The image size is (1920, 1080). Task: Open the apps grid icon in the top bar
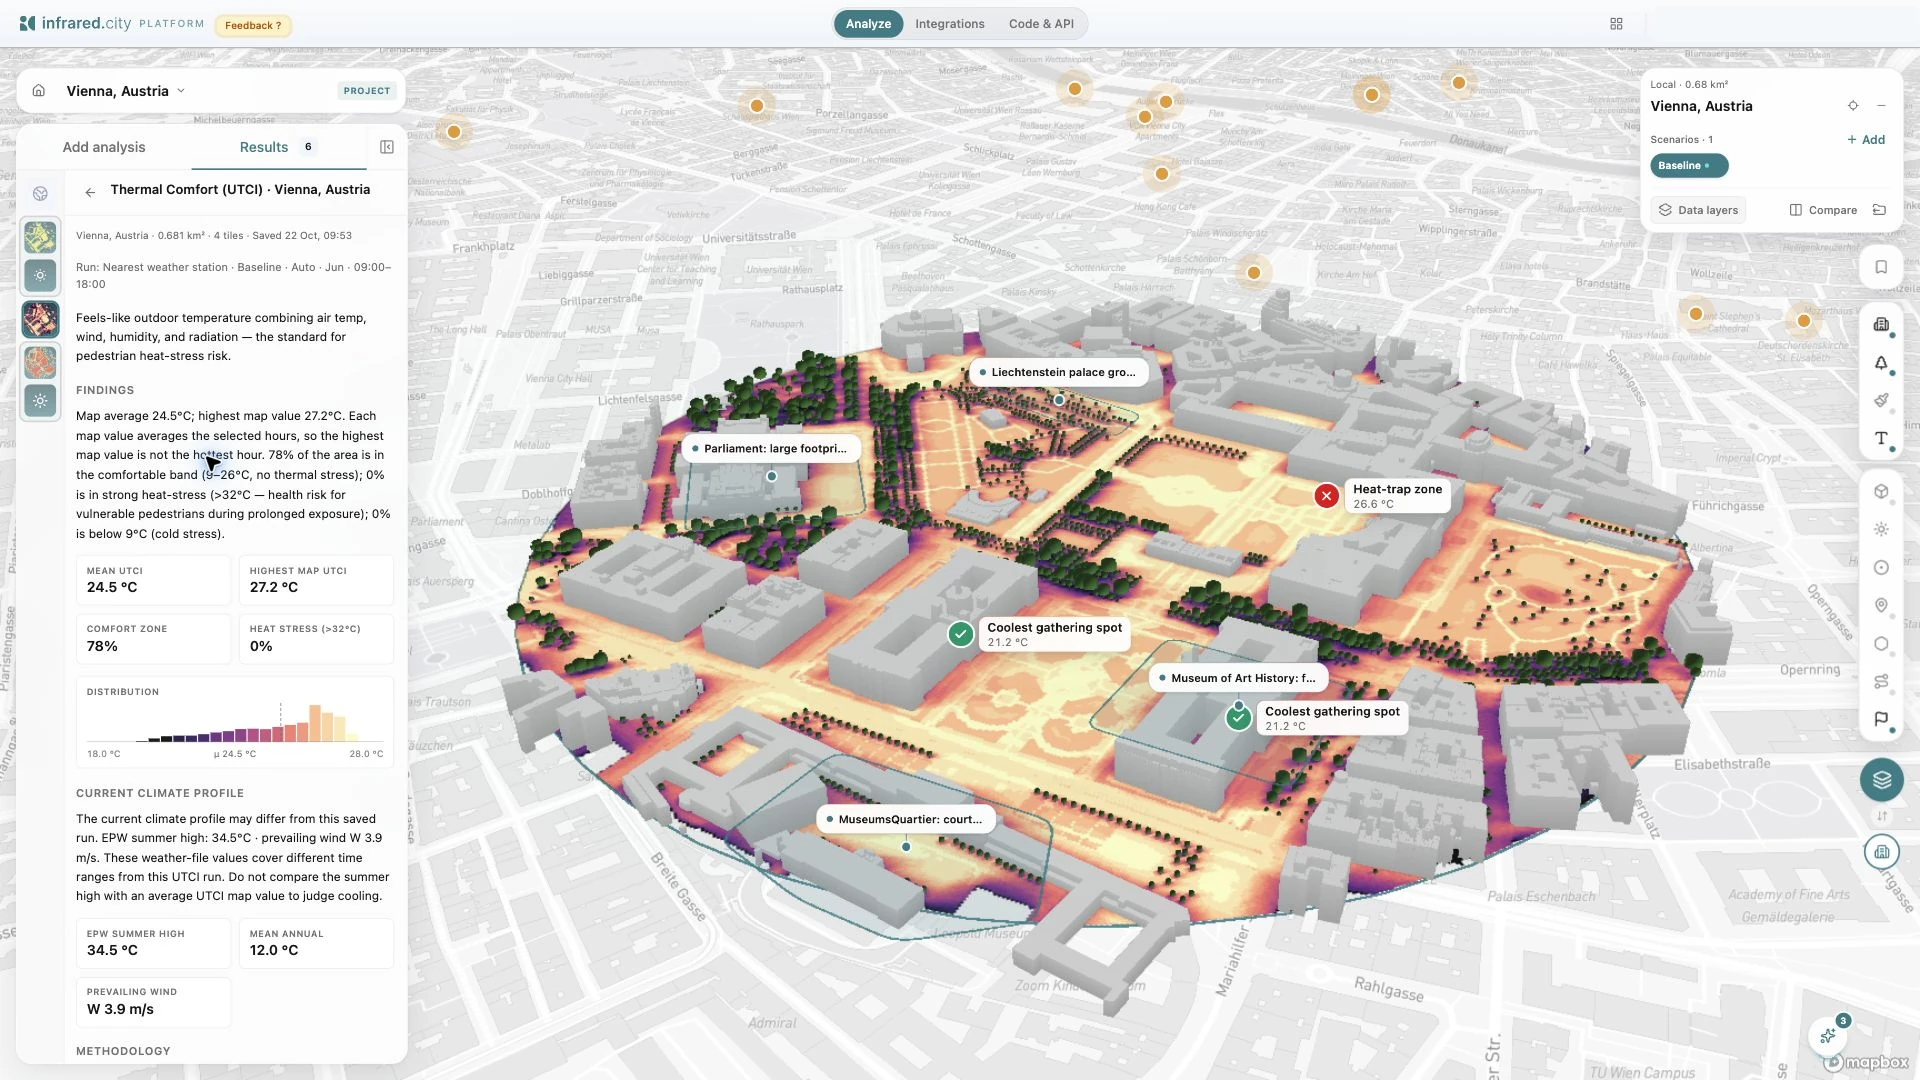tap(1616, 24)
